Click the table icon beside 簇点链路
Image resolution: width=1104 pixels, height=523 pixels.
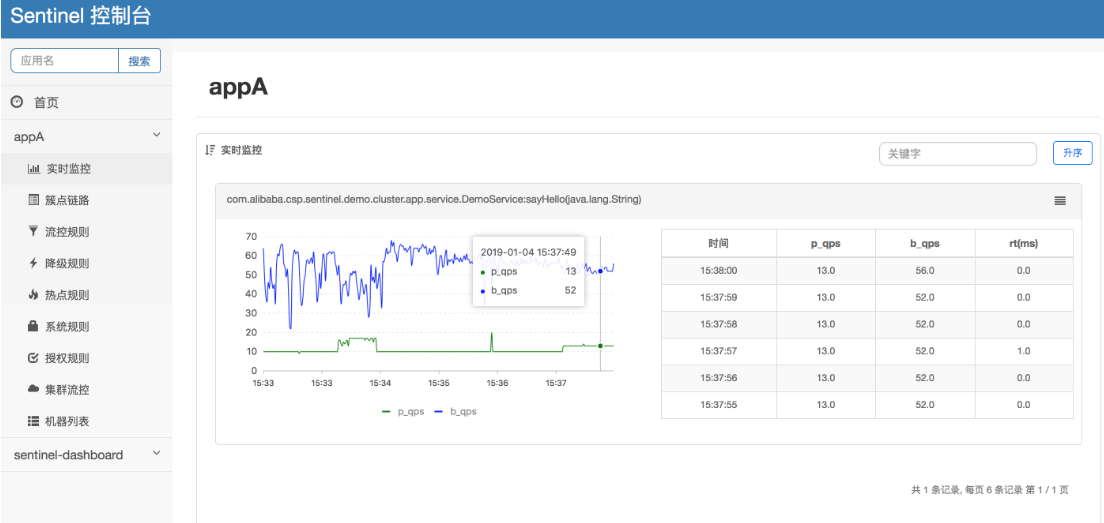click(33, 200)
